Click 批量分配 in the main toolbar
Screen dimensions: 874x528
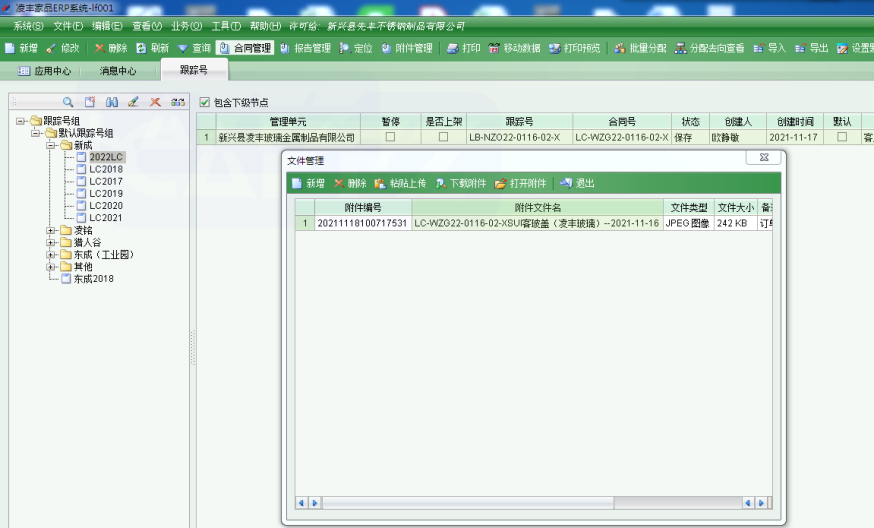click(x=640, y=48)
